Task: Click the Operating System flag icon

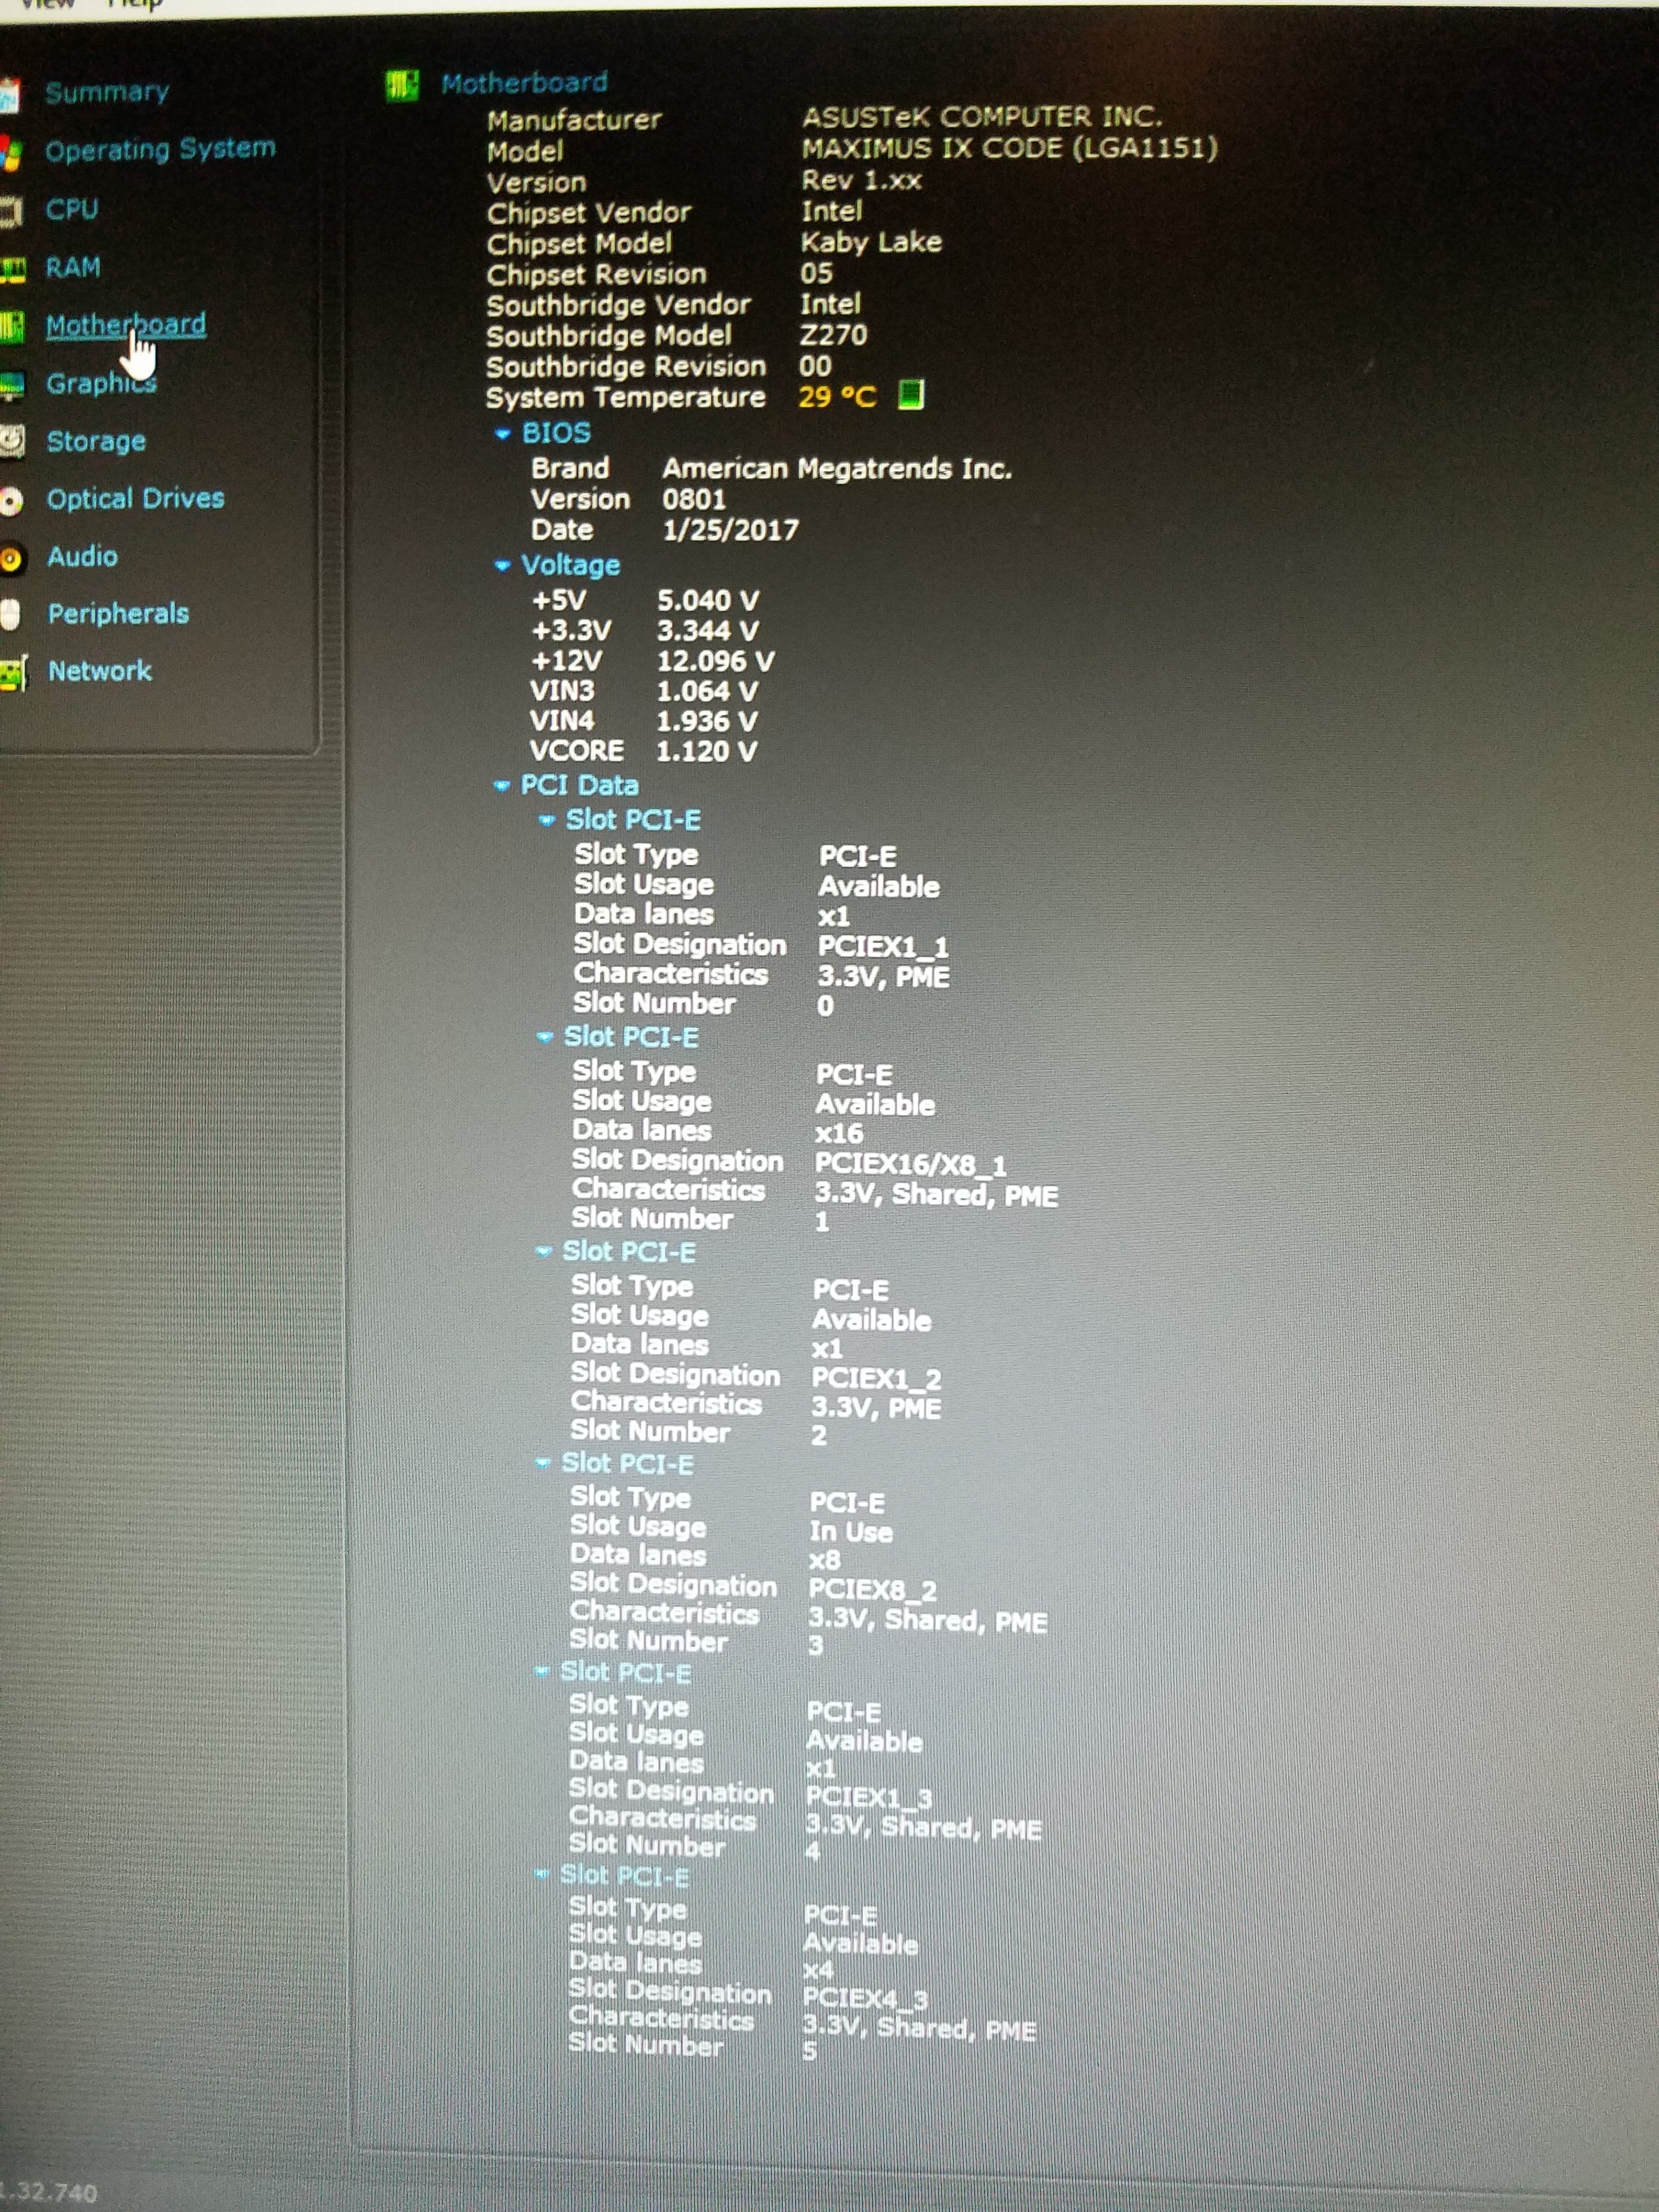Action: point(11,153)
